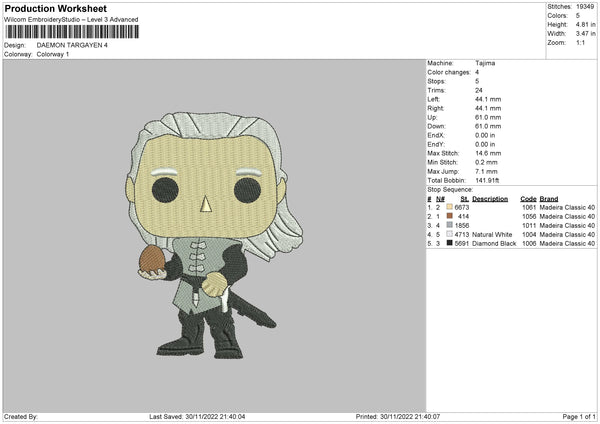
Task: Click the Colorway 1 value
Action: [x=53, y=54]
